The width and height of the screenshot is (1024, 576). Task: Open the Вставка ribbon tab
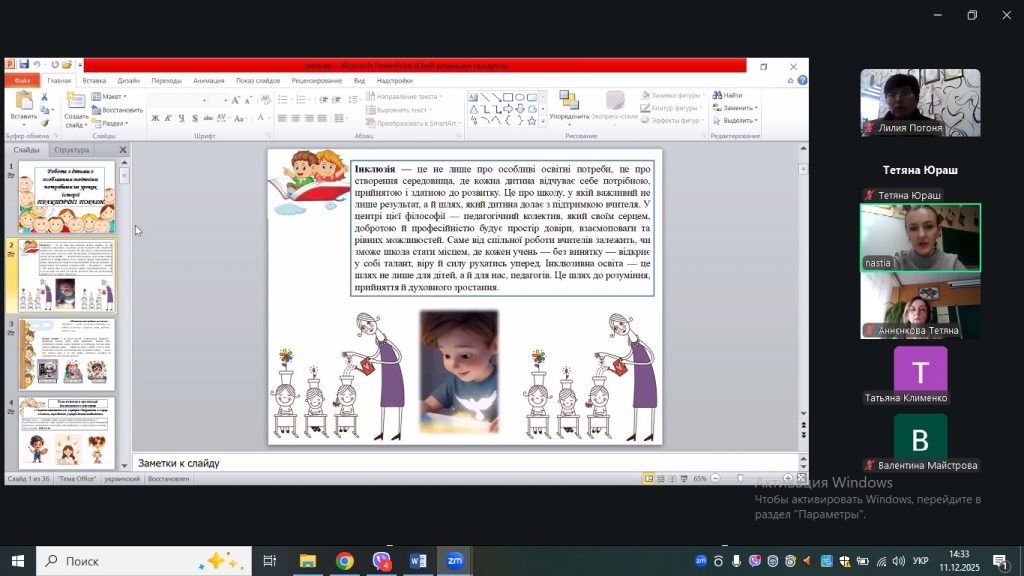[x=94, y=80]
